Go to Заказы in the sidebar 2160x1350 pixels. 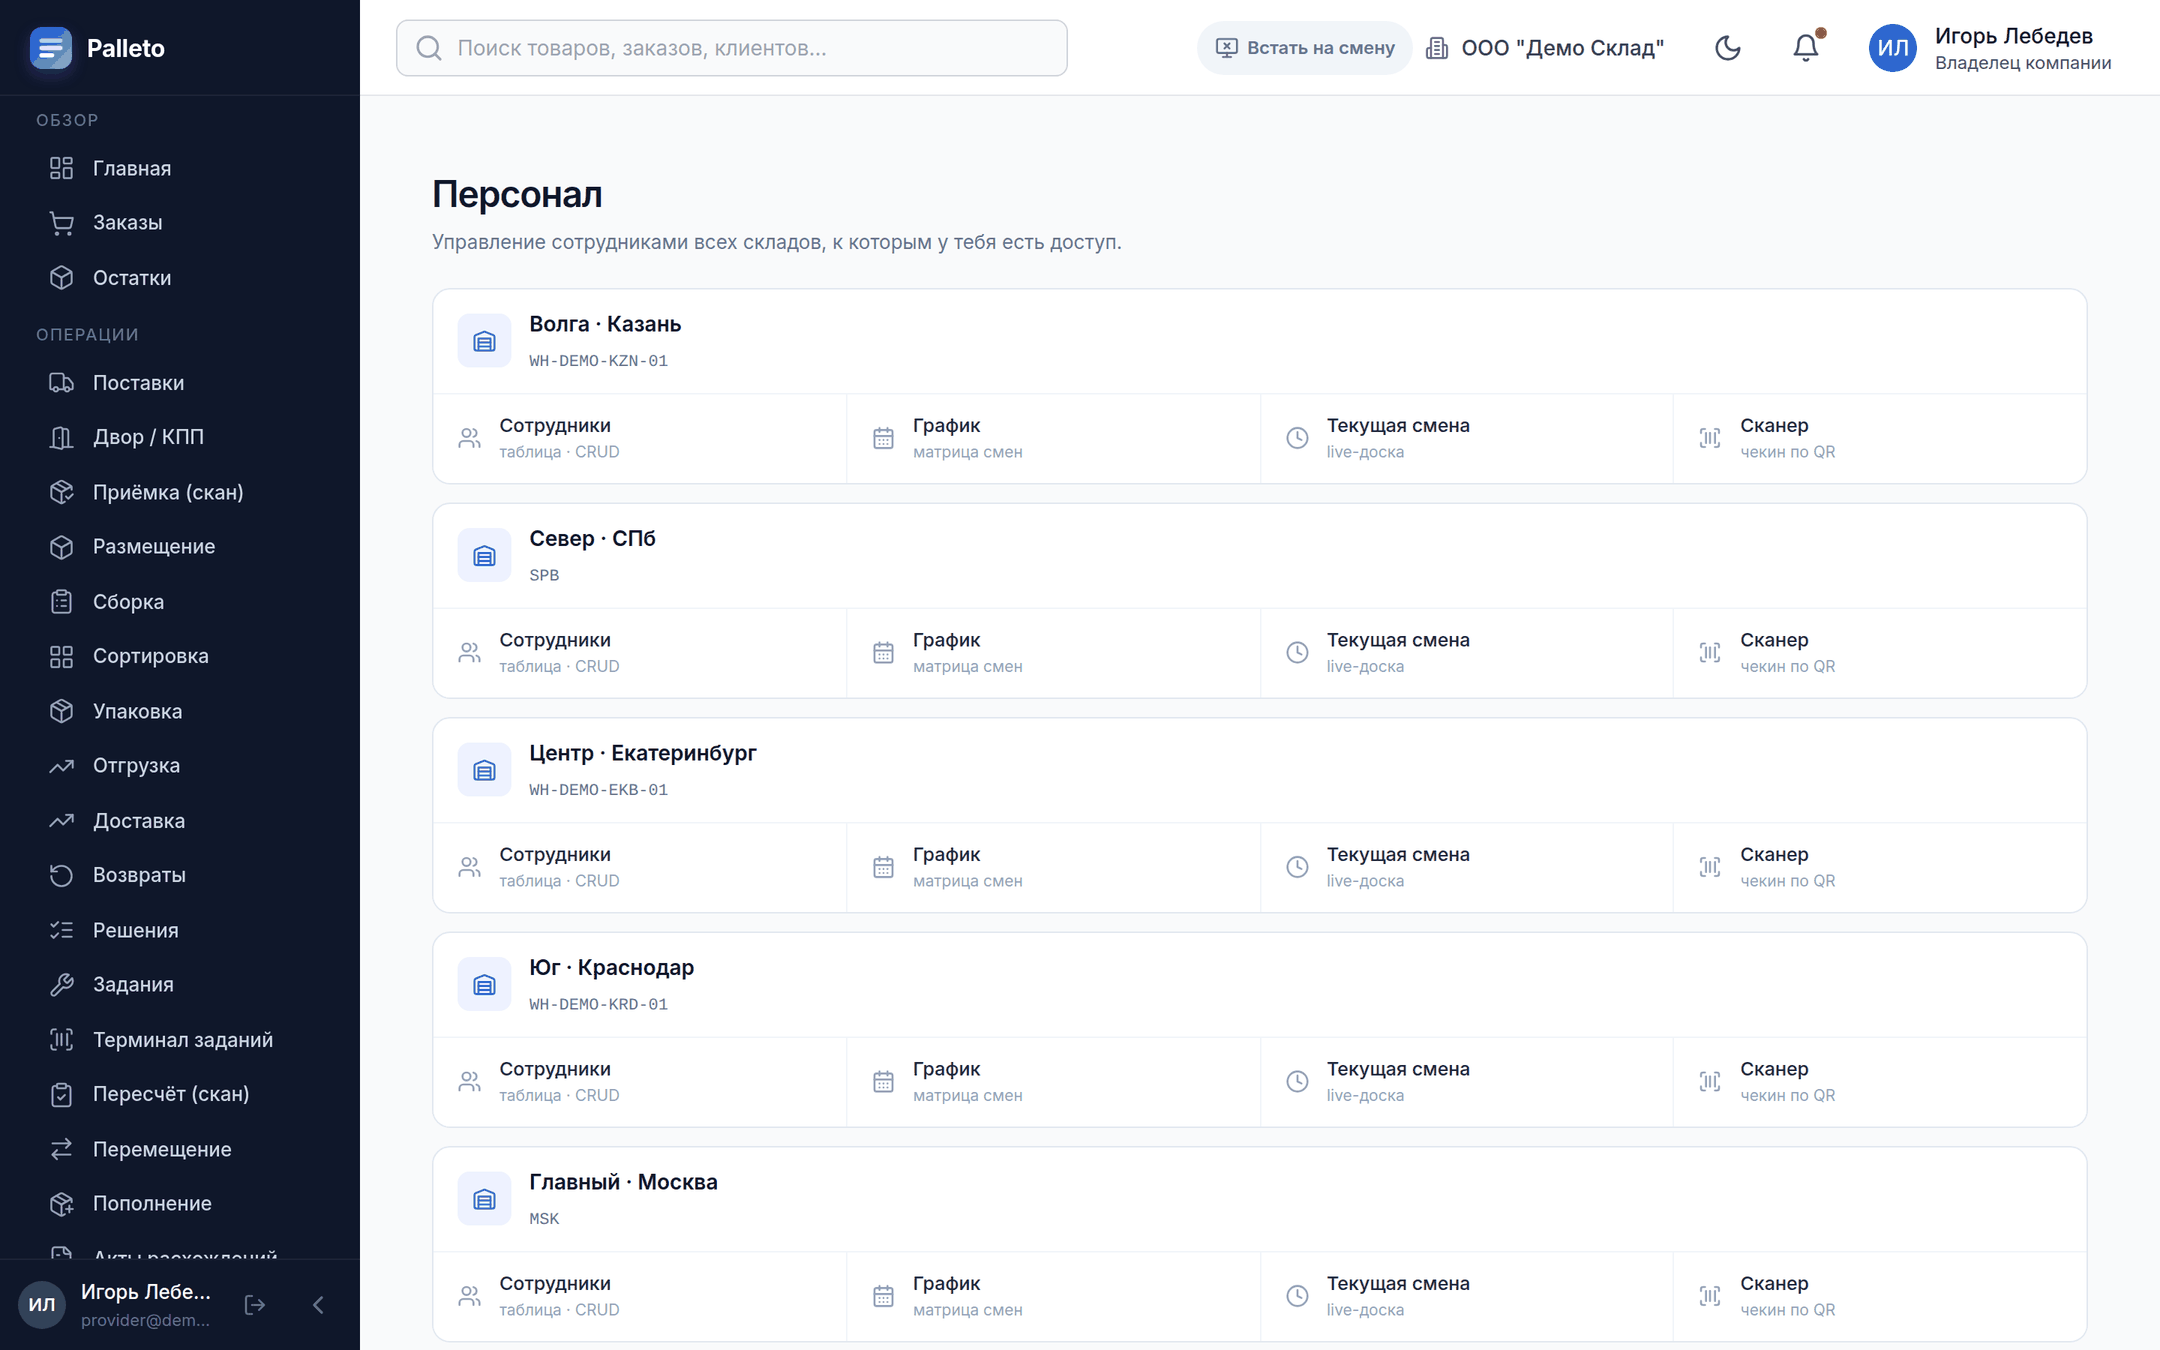[x=180, y=222]
